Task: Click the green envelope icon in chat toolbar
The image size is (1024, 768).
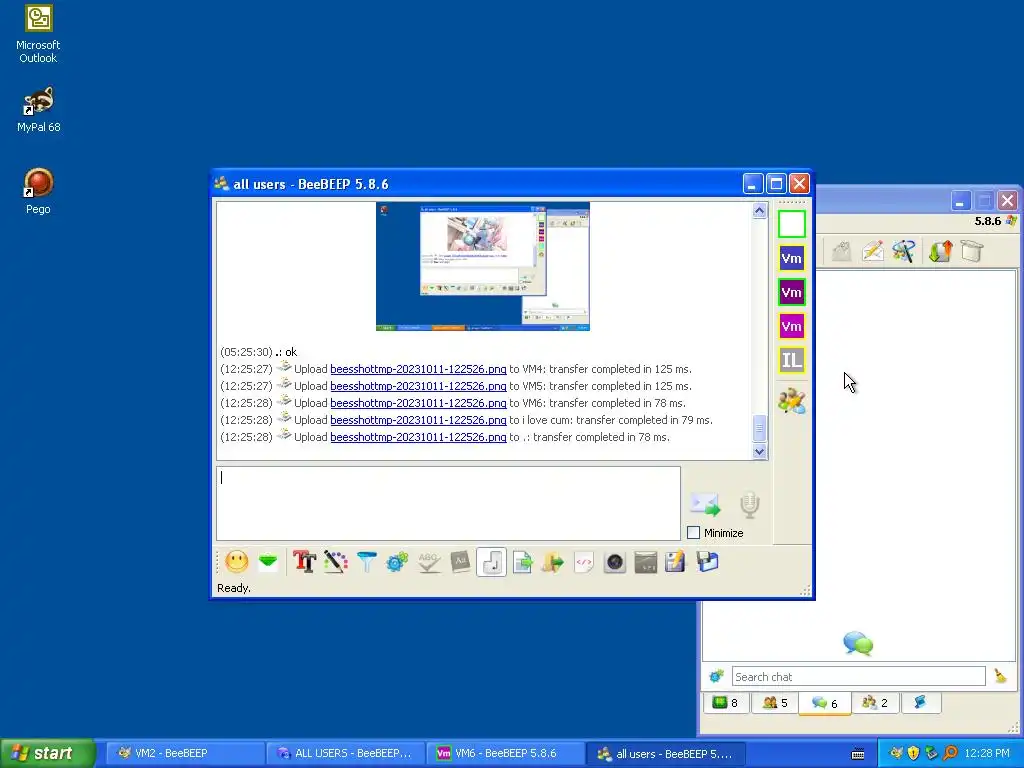Action: (x=268, y=562)
